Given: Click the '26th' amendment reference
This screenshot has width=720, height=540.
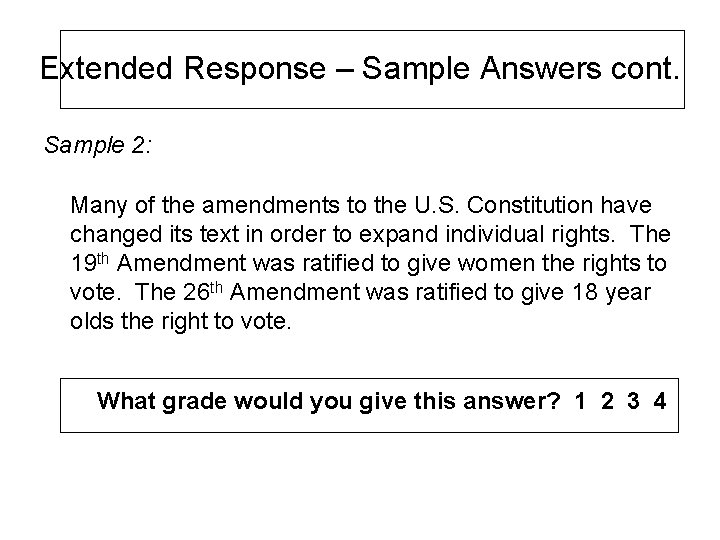Looking at the screenshot, I should click(x=202, y=292).
